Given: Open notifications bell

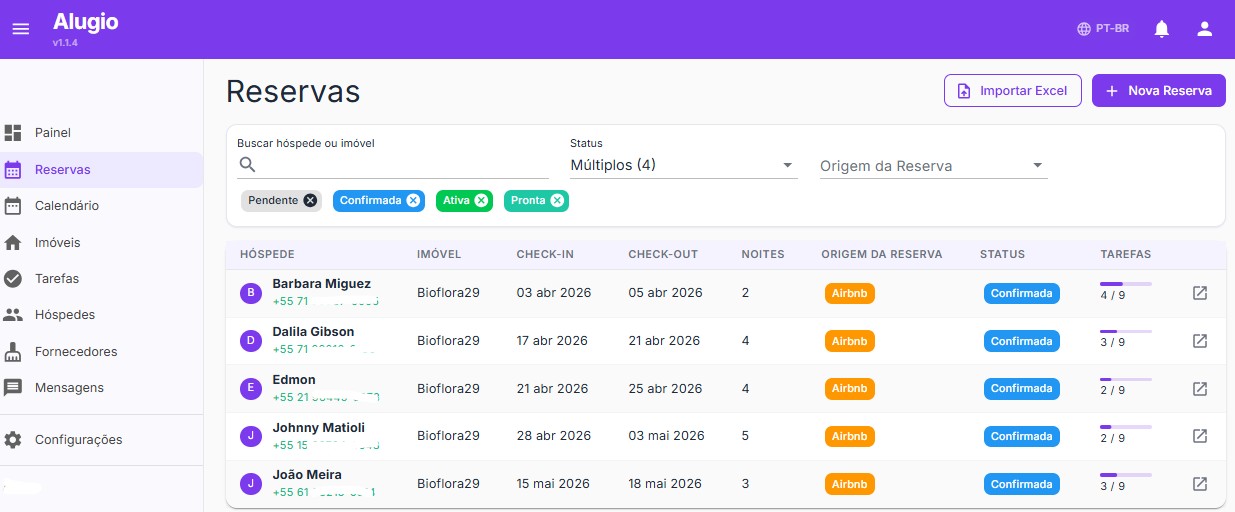Looking at the screenshot, I should coord(1161,29).
